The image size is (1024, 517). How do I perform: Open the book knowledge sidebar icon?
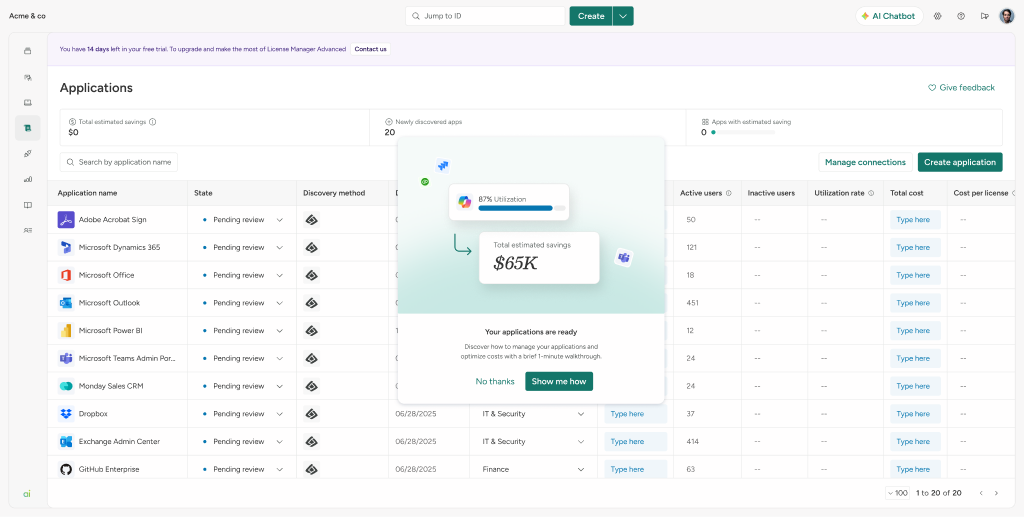(x=27, y=205)
